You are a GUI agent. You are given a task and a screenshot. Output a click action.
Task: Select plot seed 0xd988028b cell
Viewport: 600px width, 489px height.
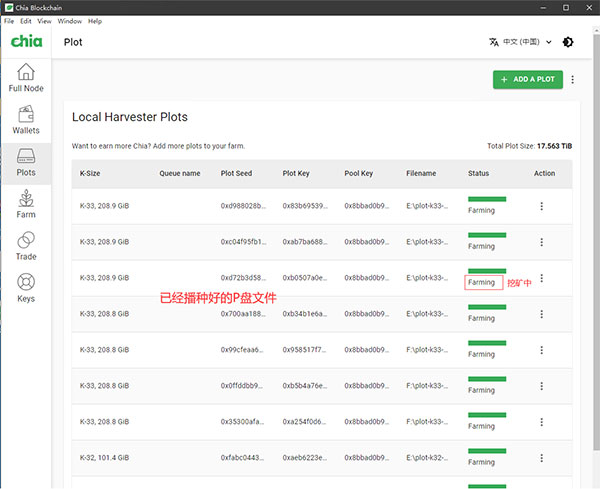tap(243, 206)
